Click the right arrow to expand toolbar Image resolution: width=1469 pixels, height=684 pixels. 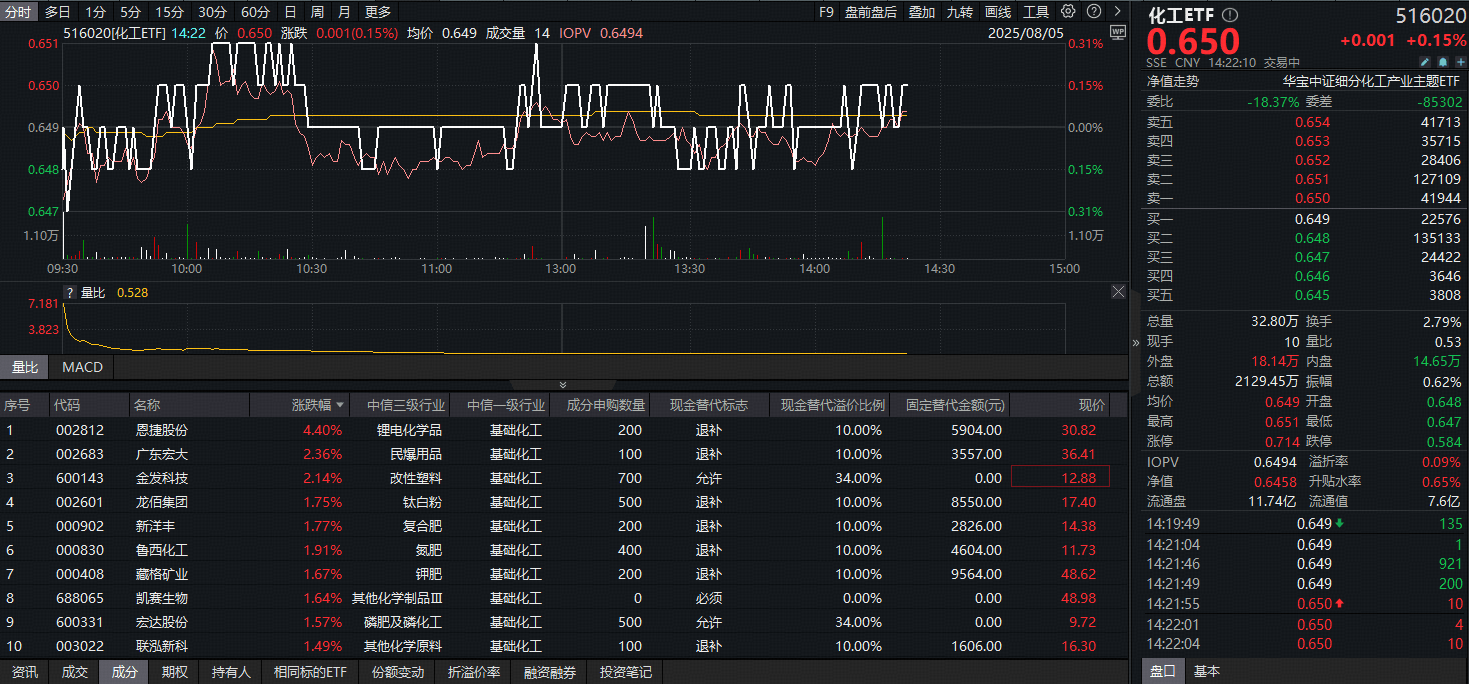(x=1117, y=12)
